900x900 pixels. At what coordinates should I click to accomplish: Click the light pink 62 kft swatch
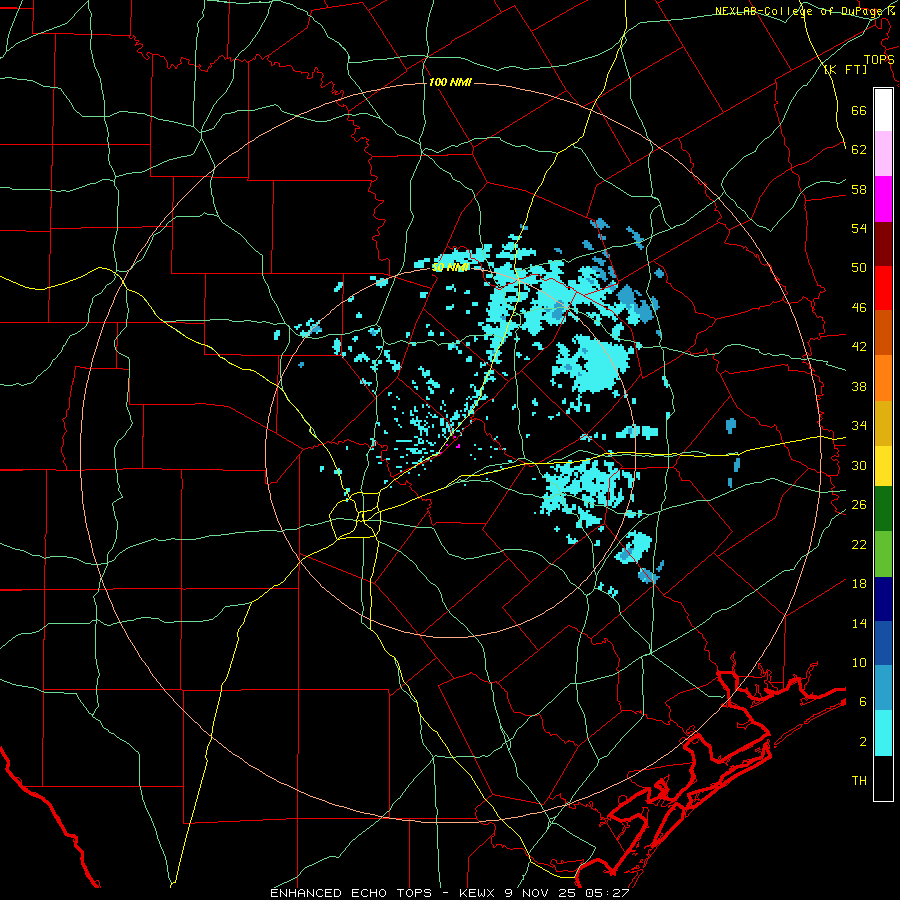pos(883,154)
